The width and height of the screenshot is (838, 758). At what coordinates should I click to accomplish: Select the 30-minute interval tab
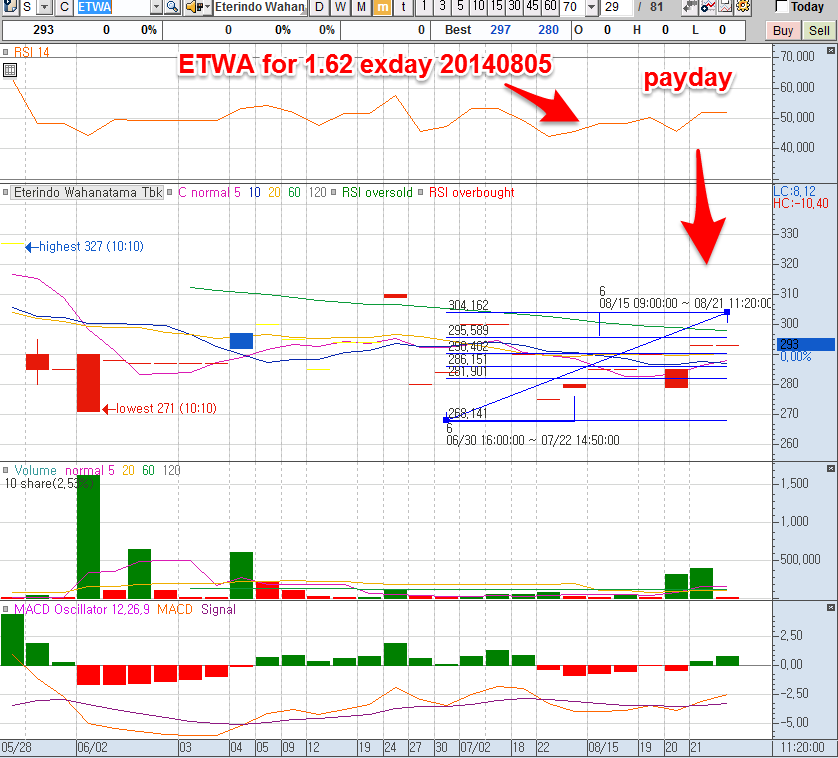pos(515,7)
